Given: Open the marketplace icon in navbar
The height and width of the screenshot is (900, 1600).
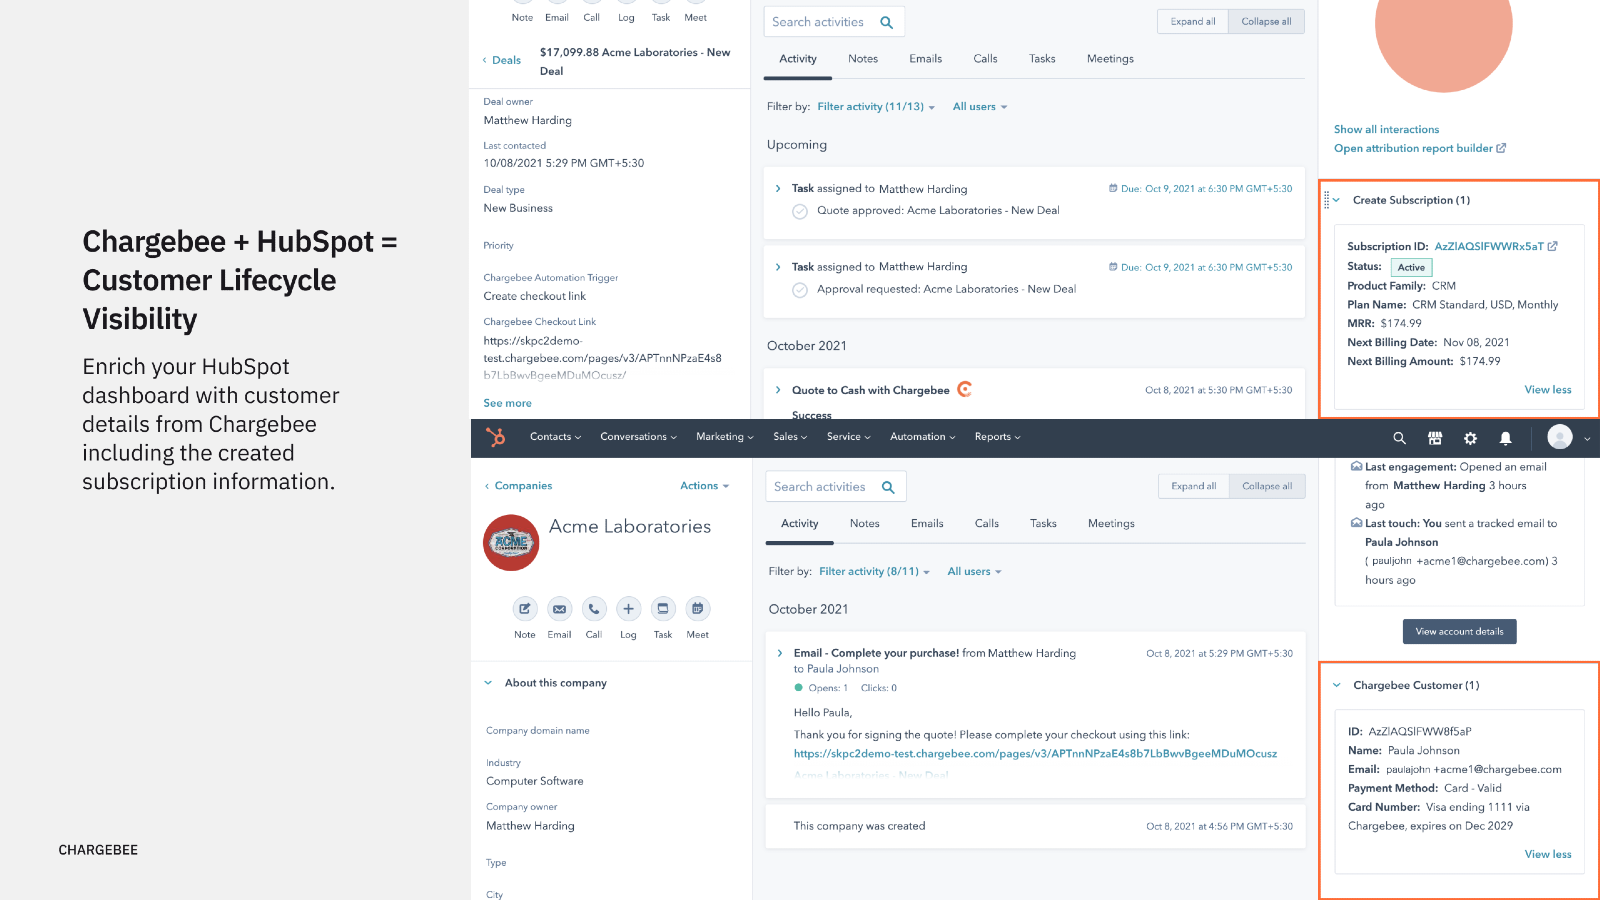Looking at the screenshot, I should [x=1435, y=438].
